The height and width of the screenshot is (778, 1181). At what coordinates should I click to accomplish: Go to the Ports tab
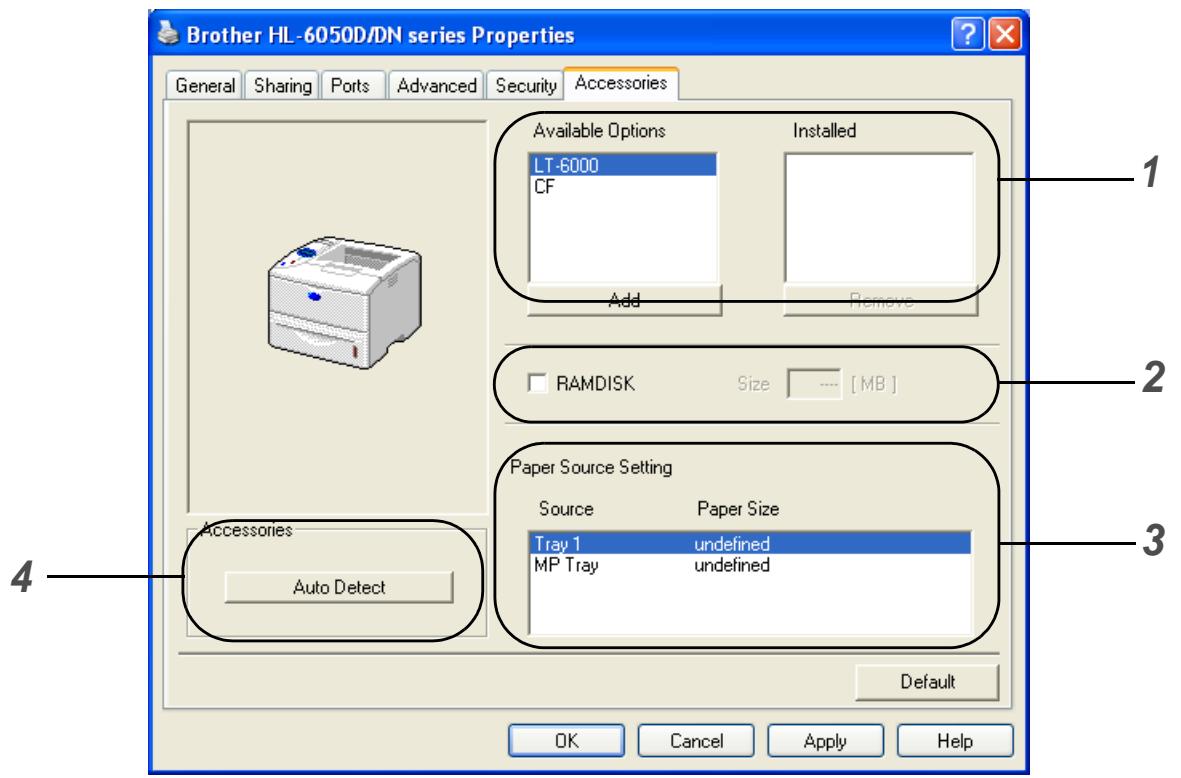[350, 86]
